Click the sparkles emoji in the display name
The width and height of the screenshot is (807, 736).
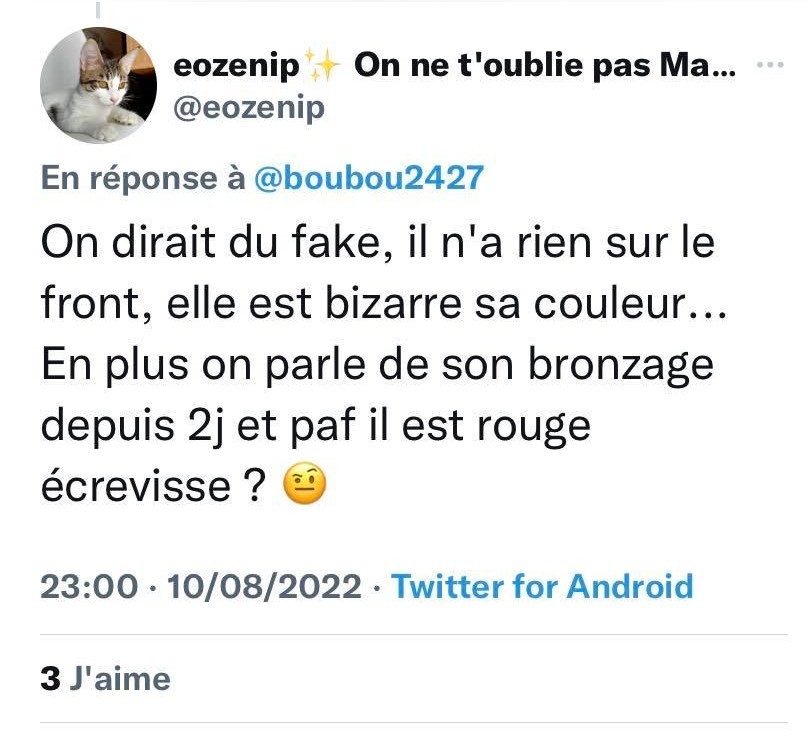tap(322, 65)
